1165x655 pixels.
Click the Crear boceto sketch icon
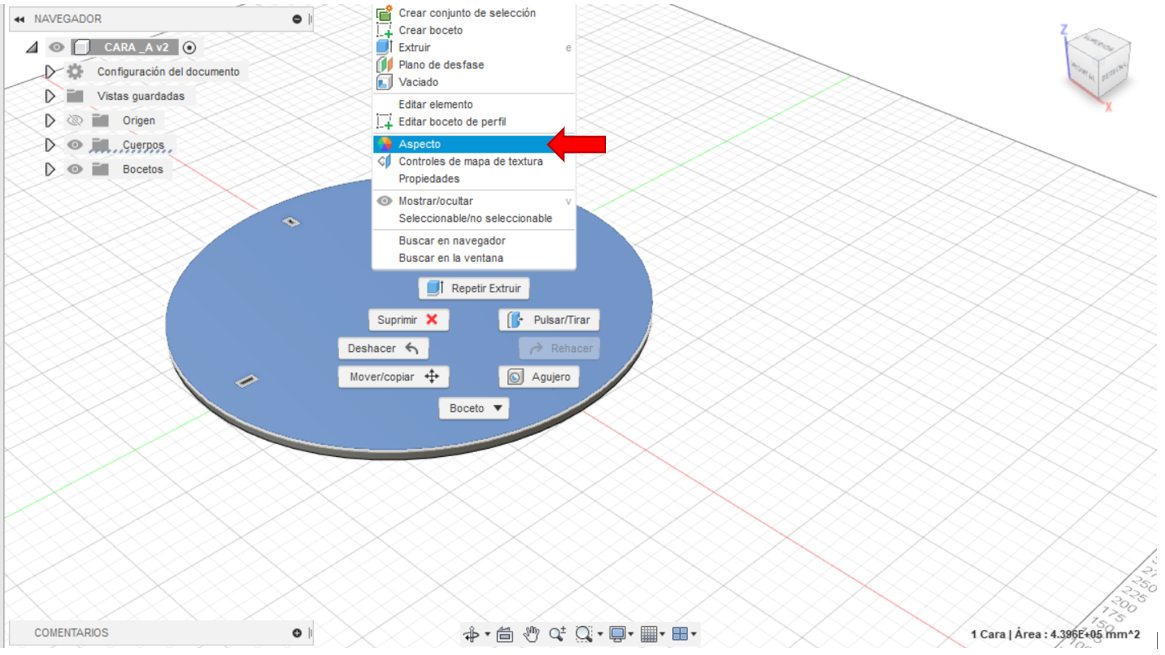[x=384, y=30]
